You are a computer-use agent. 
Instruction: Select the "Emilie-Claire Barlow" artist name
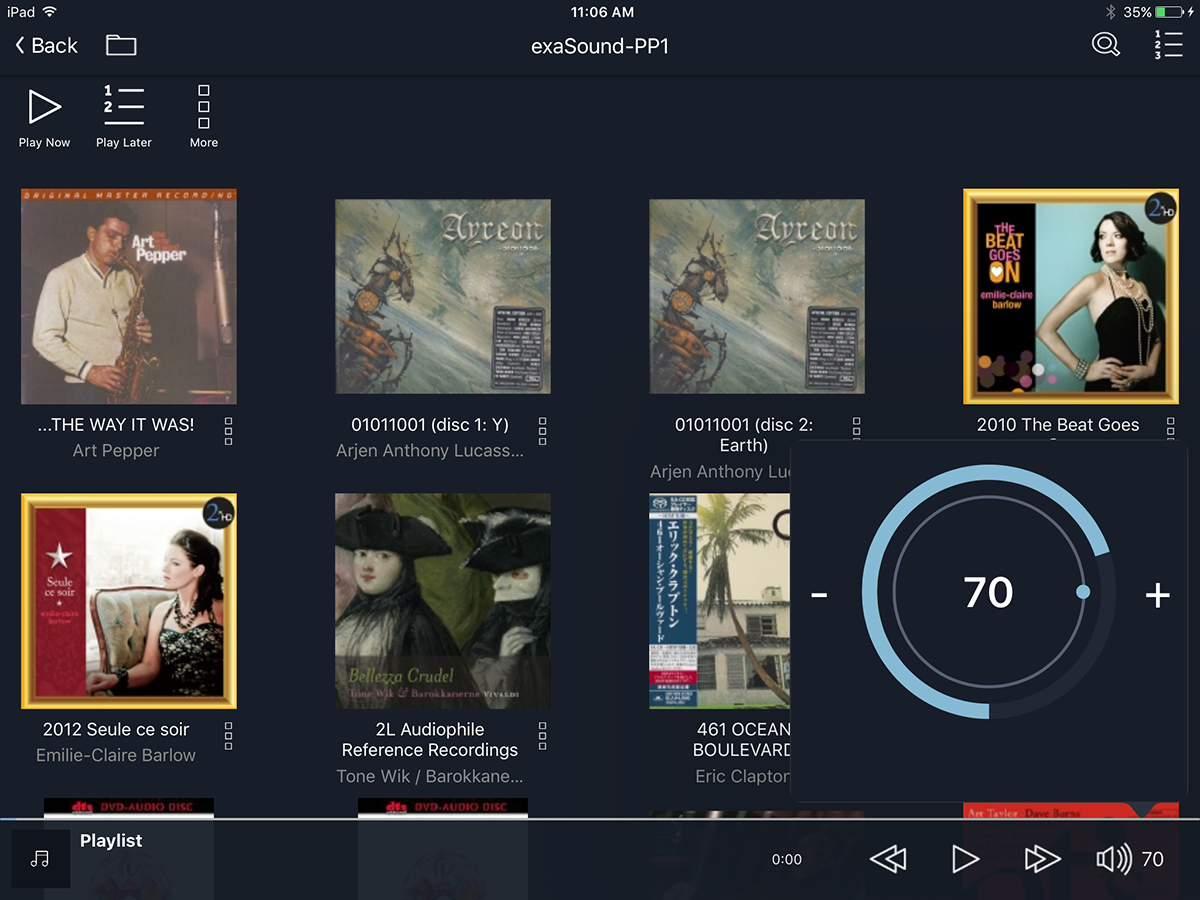click(116, 756)
